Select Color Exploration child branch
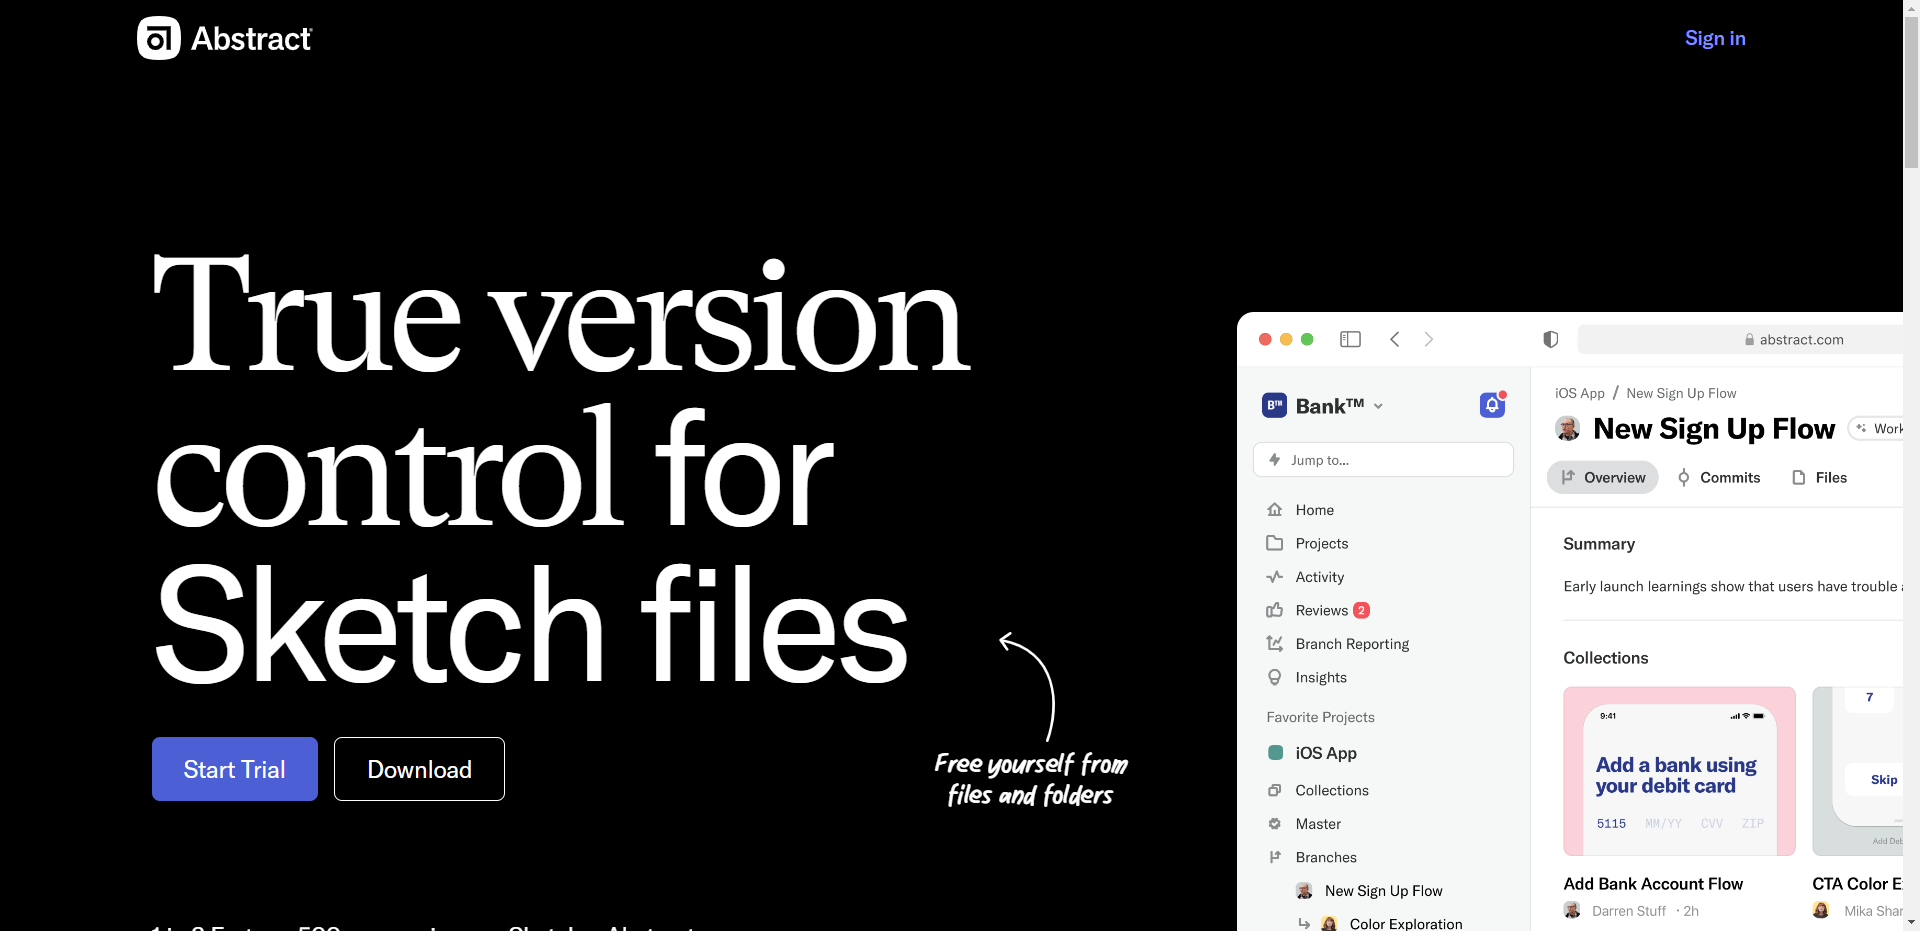Screen dimensions: 1920x931 1406,924
